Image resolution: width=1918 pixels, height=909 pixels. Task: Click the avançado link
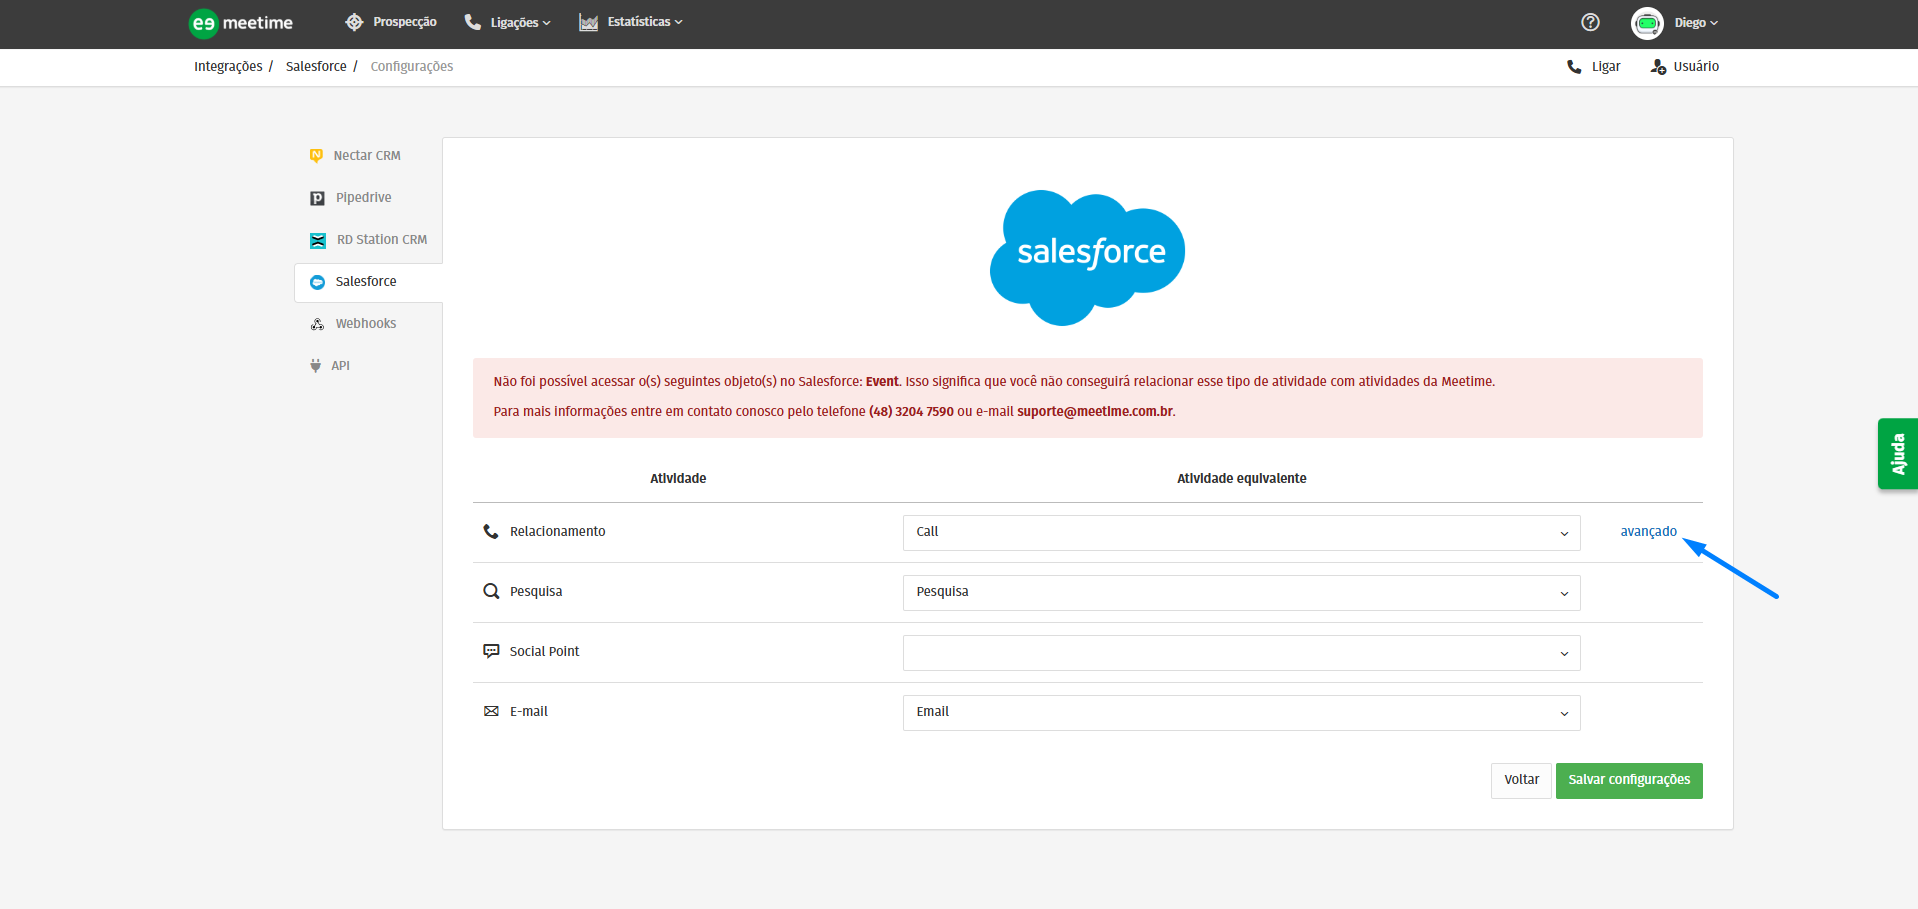coord(1648,532)
